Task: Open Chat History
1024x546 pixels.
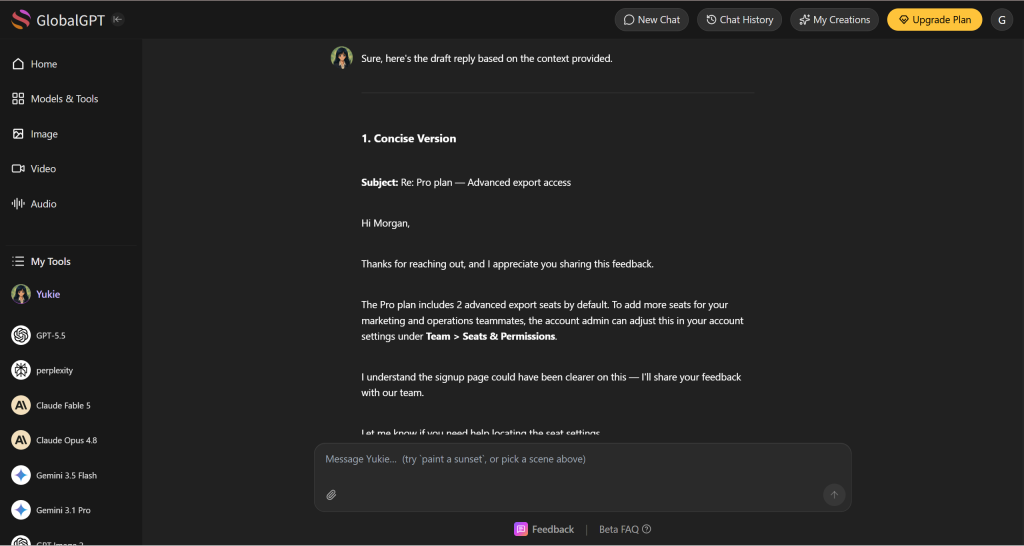Action: pyautogui.click(x=739, y=20)
